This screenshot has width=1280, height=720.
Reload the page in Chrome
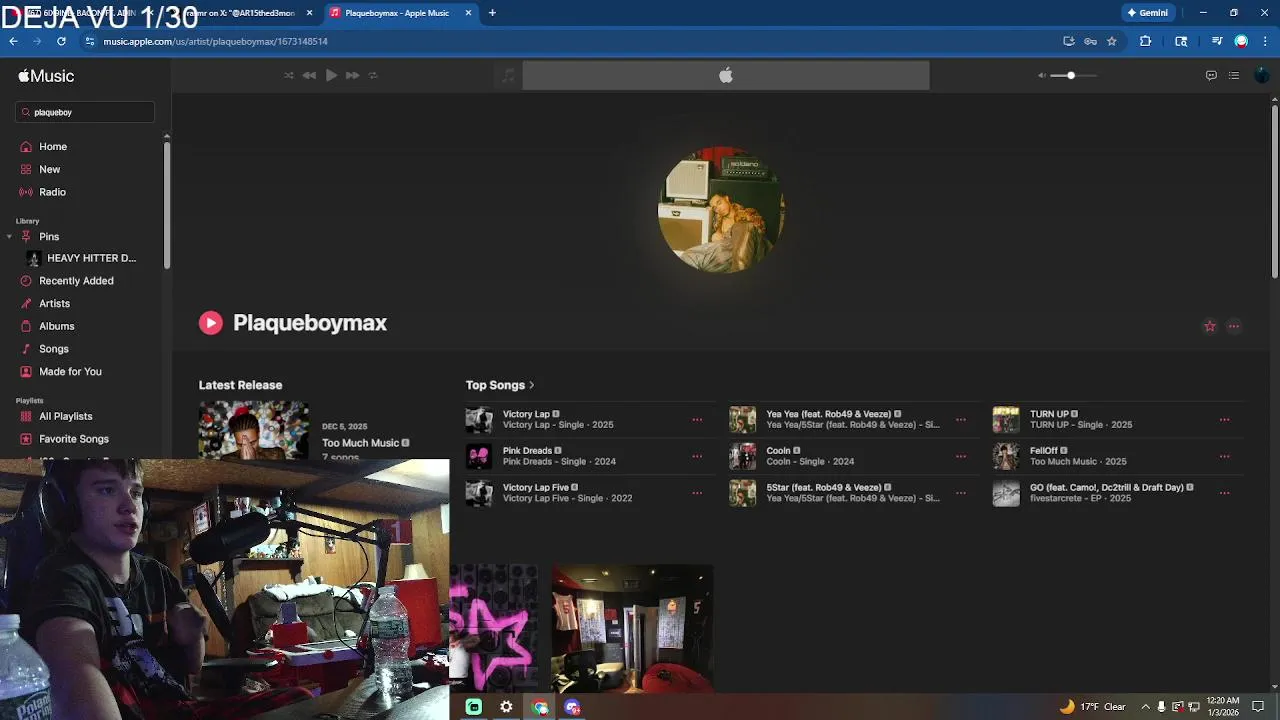[x=61, y=41]
